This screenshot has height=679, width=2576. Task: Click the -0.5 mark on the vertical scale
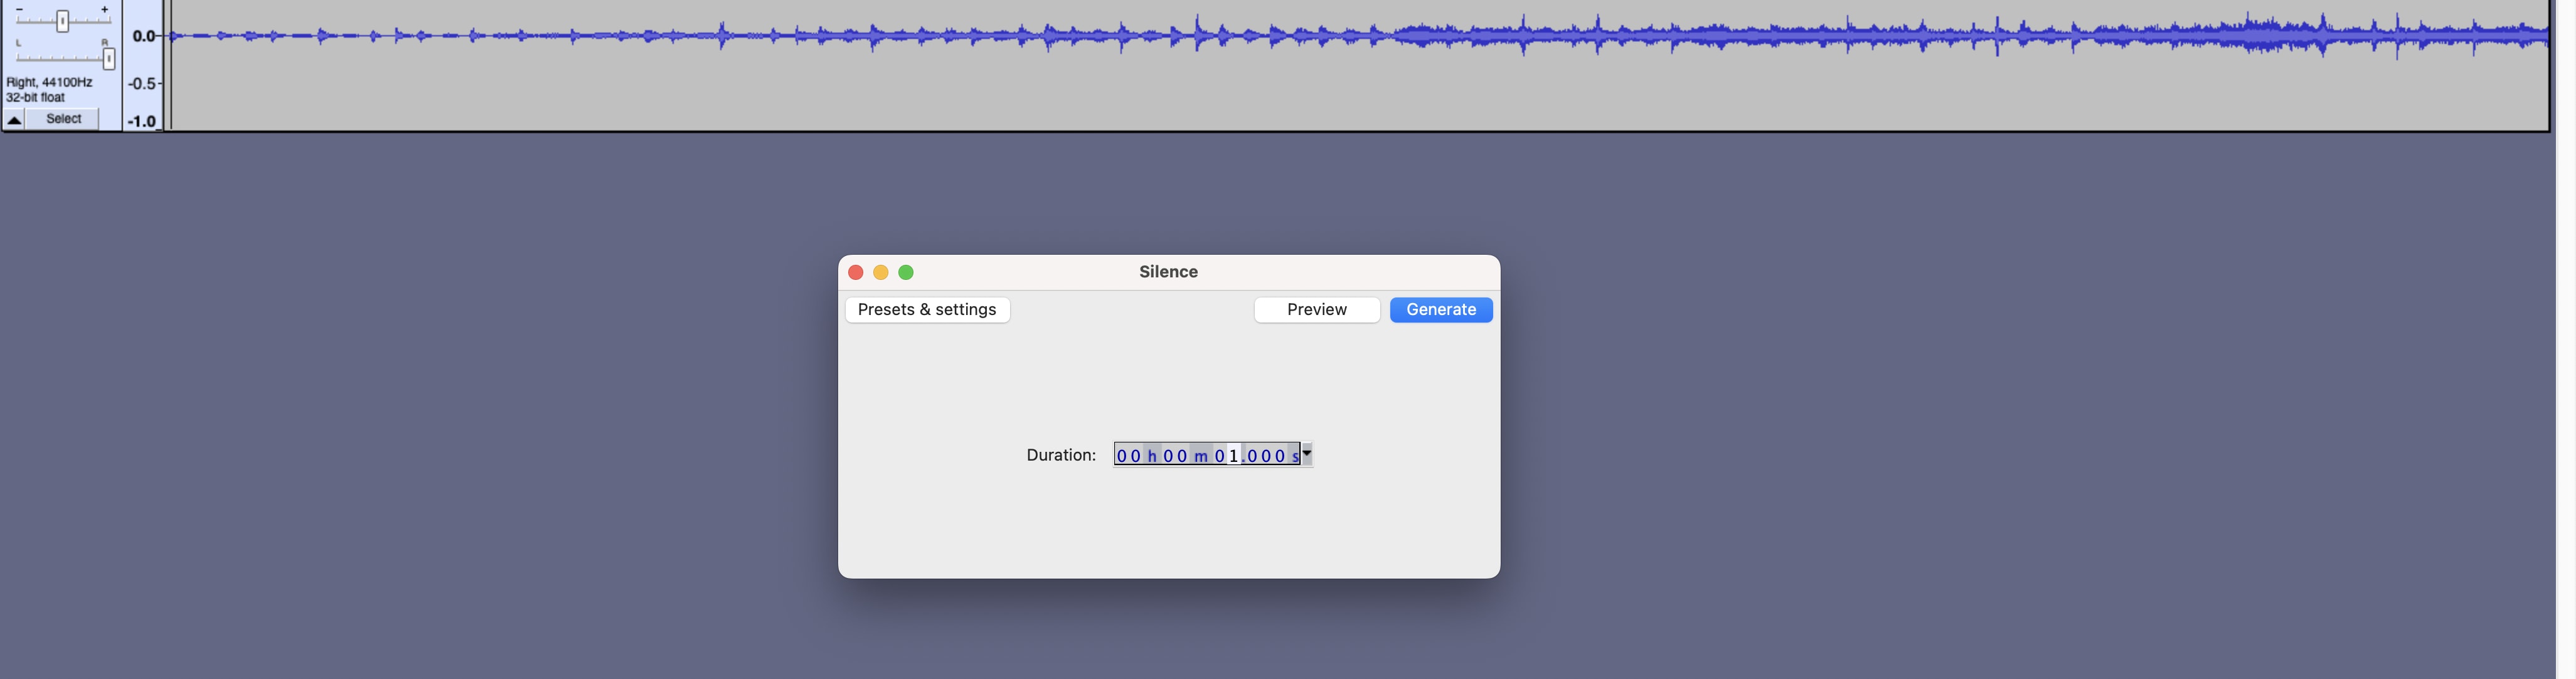tap(144, 83)
